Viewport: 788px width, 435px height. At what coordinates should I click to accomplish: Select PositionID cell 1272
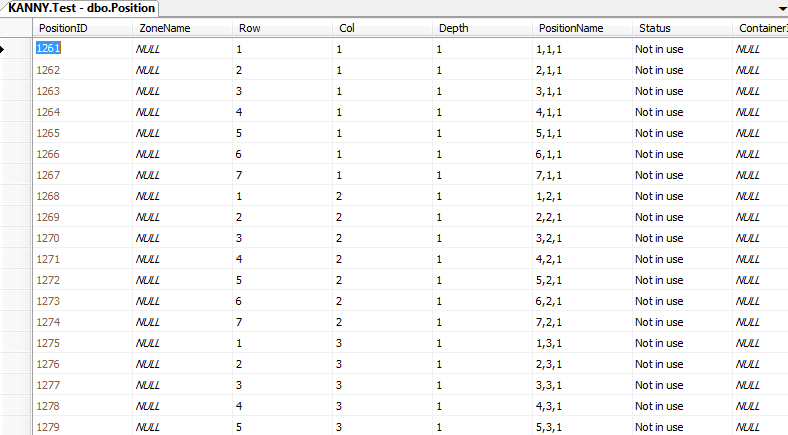[82, 280]
